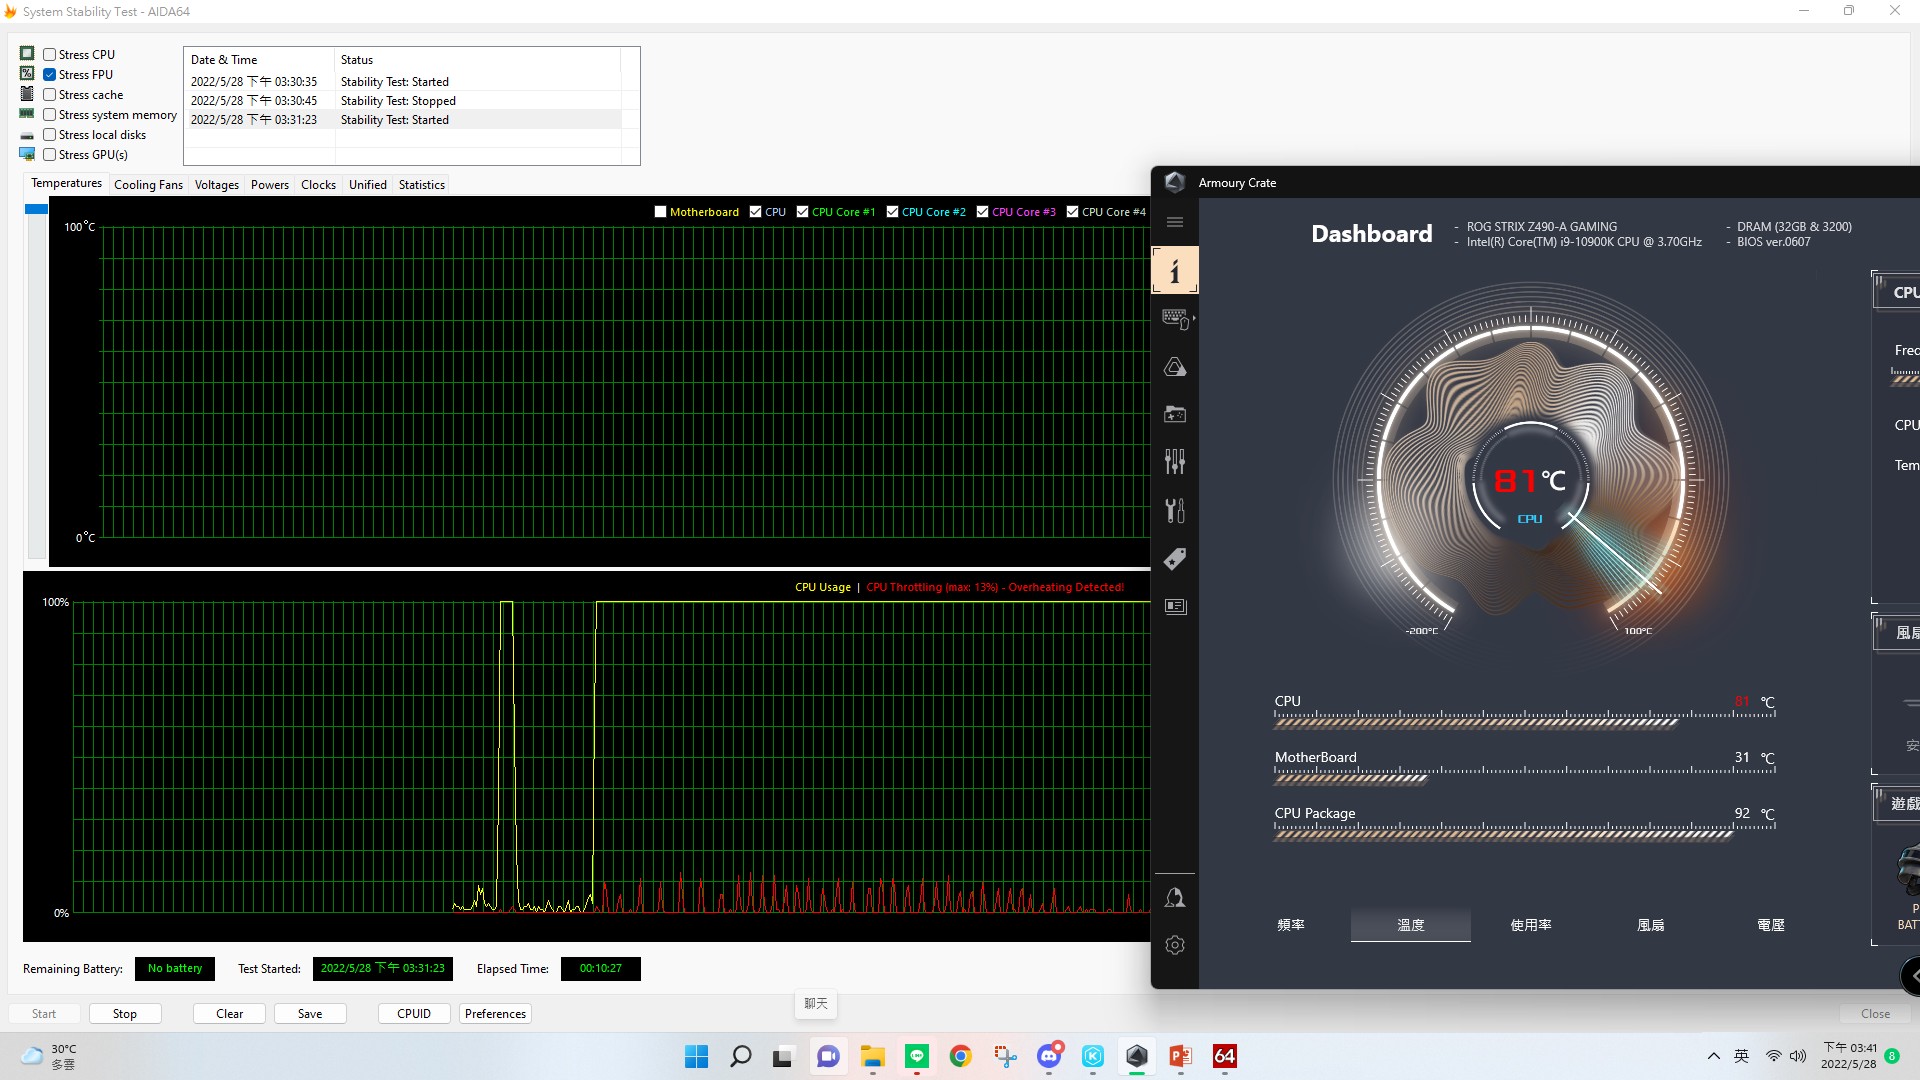The image size is (1920, 1080).
Task: Switch to the Cooling Fans tab
Action: click(x=148, y=185)
